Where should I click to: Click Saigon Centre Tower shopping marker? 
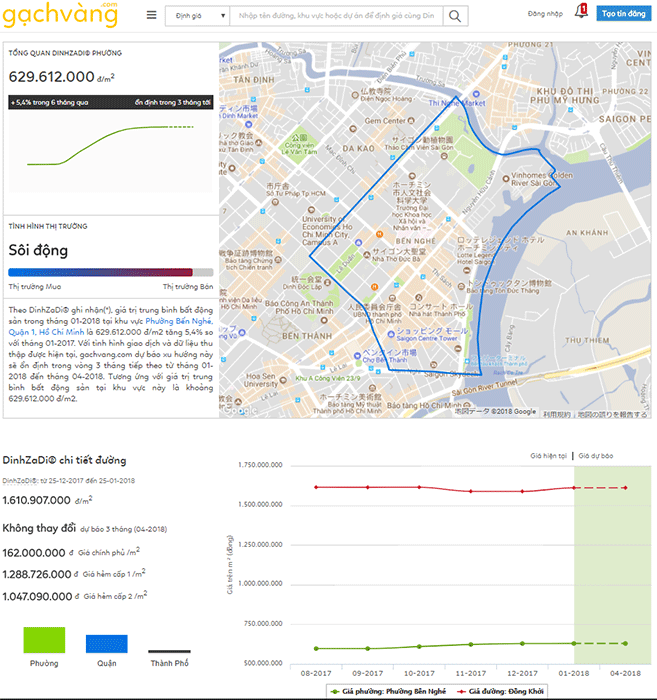(391, 333)
